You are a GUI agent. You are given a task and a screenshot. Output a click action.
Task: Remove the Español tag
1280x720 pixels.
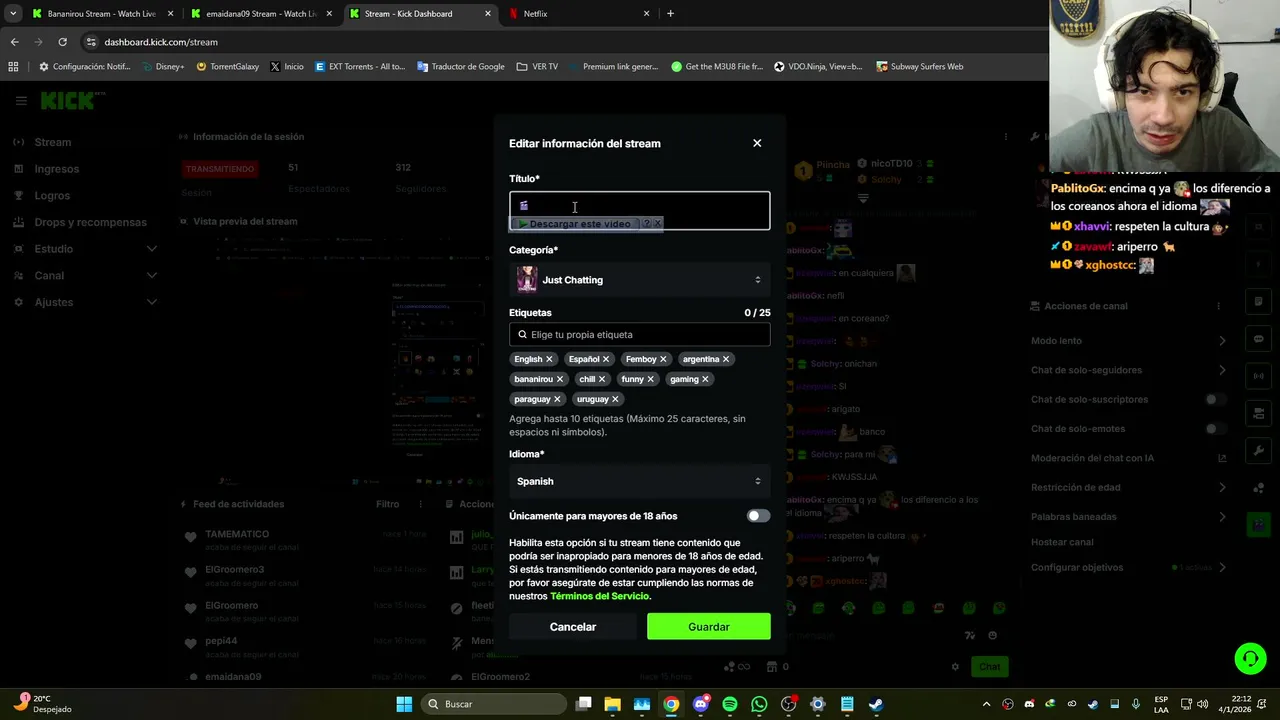[x=606, y=359]
